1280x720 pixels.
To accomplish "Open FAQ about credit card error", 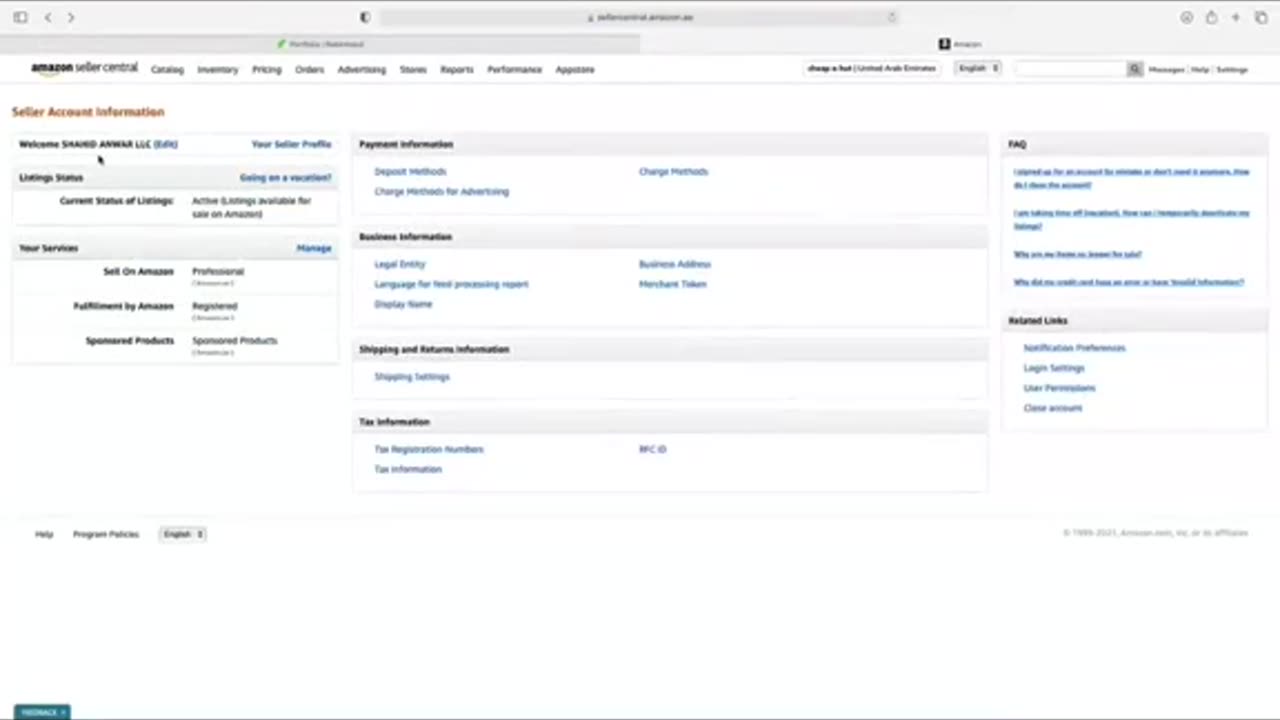I will click(x=1128, y=282).
